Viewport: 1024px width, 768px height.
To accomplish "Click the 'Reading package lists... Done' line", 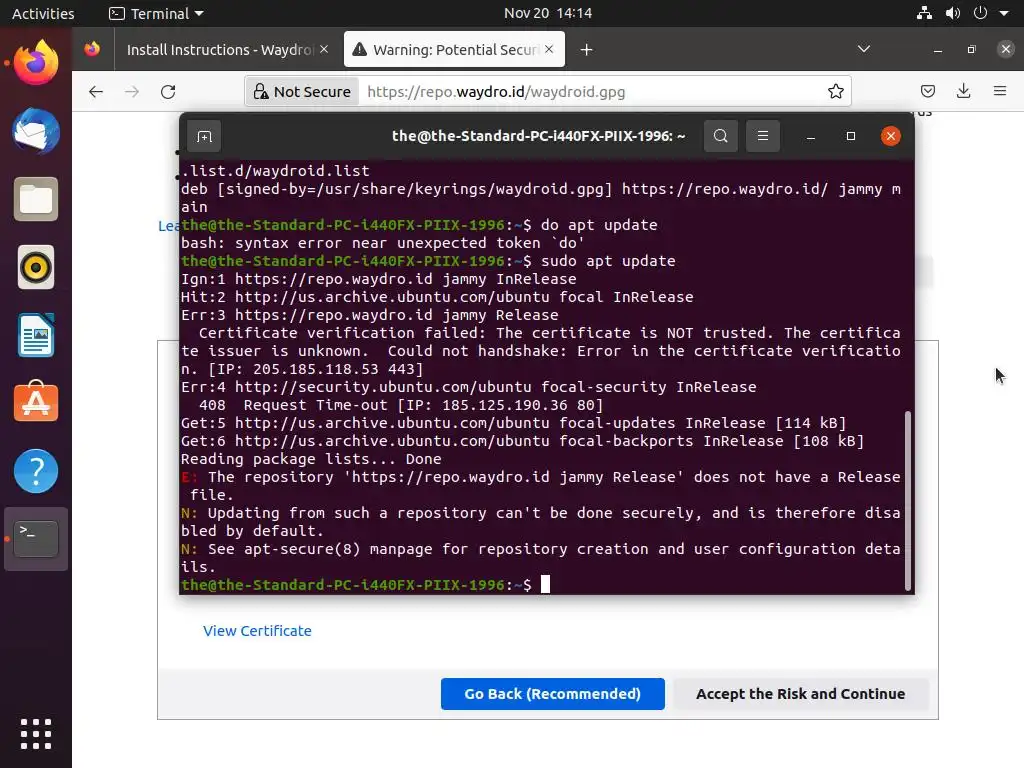I will 311,459.
